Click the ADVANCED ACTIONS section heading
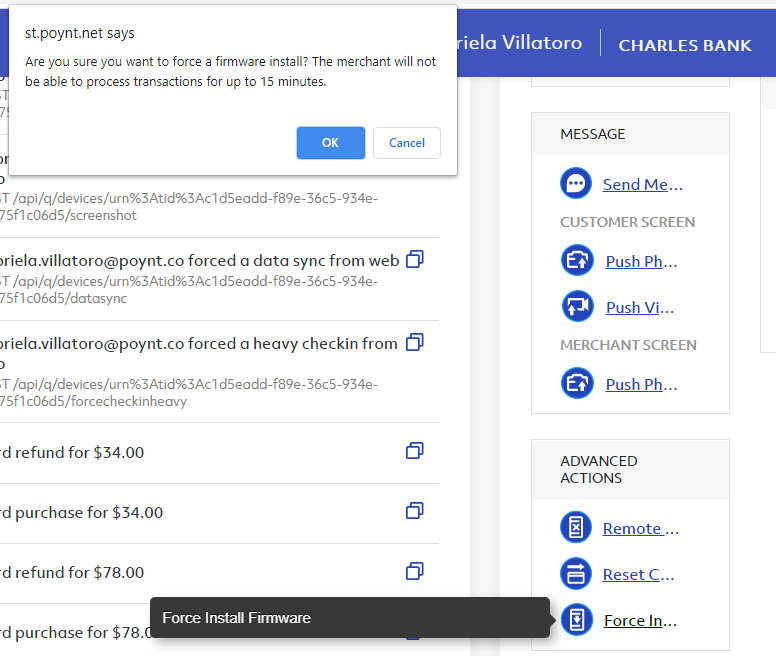Image resolution: width=776 pixels, height=656 pixels. coord(599,469)
